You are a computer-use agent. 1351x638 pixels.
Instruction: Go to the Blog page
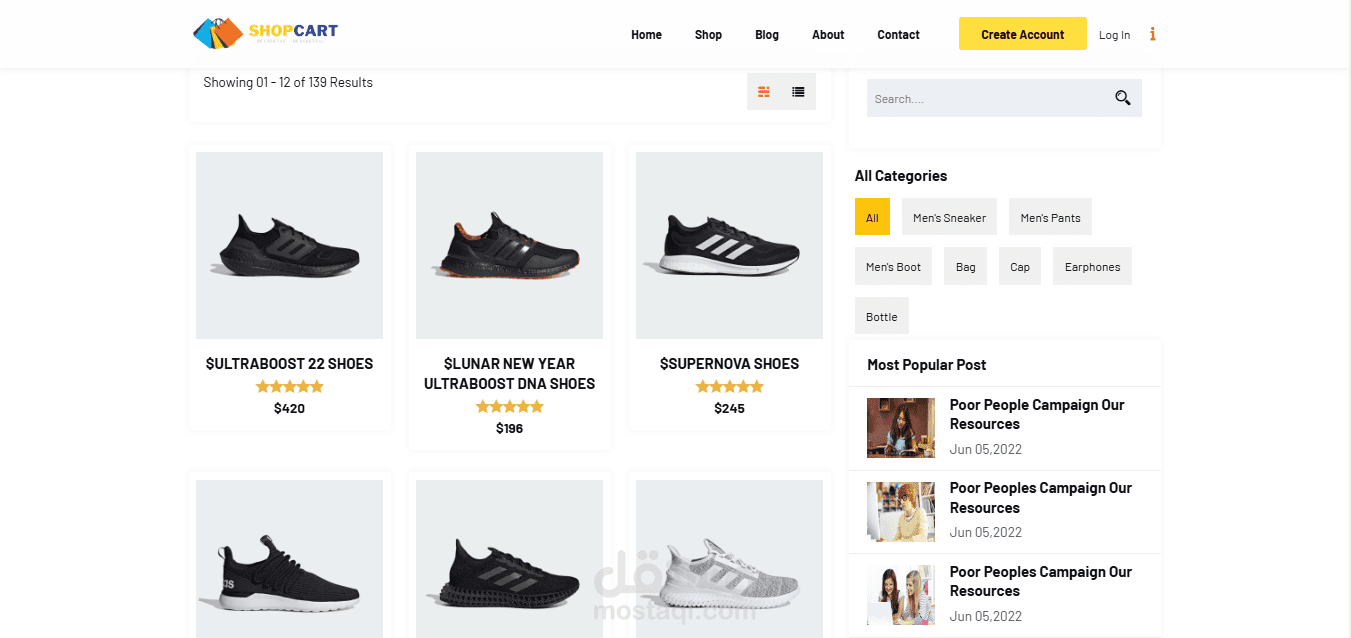point(767,35)
